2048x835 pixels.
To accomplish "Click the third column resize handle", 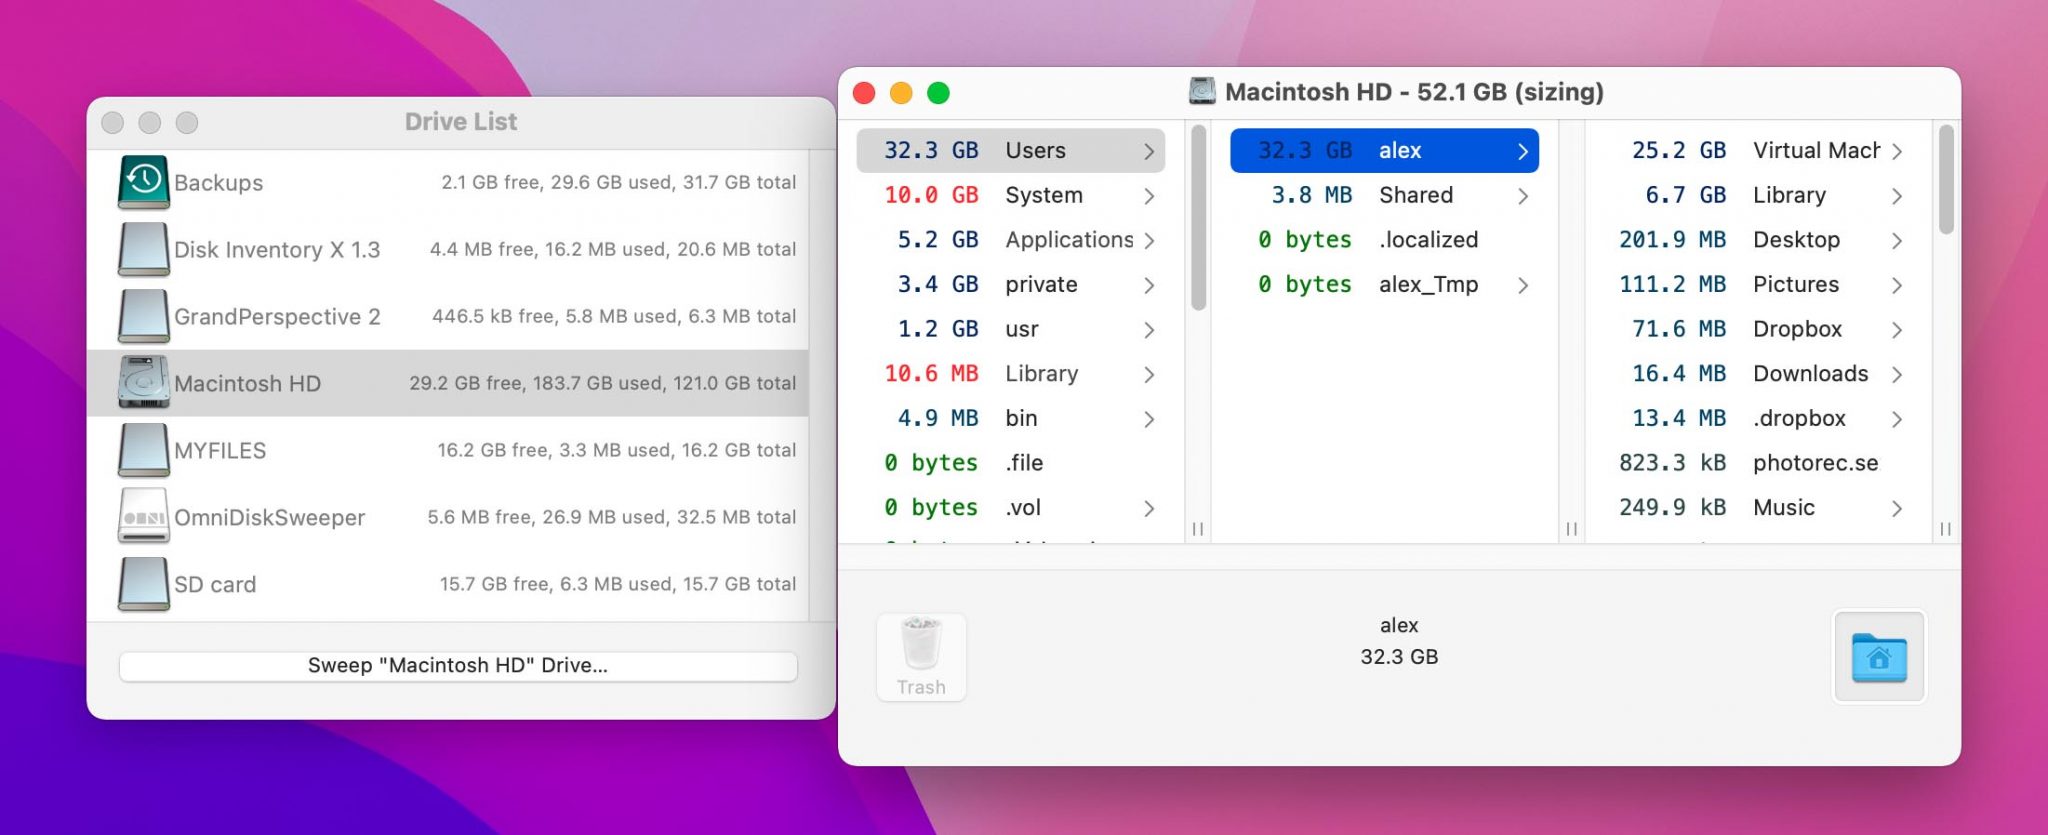I will pyautogui.click(x=1945, y=529).
